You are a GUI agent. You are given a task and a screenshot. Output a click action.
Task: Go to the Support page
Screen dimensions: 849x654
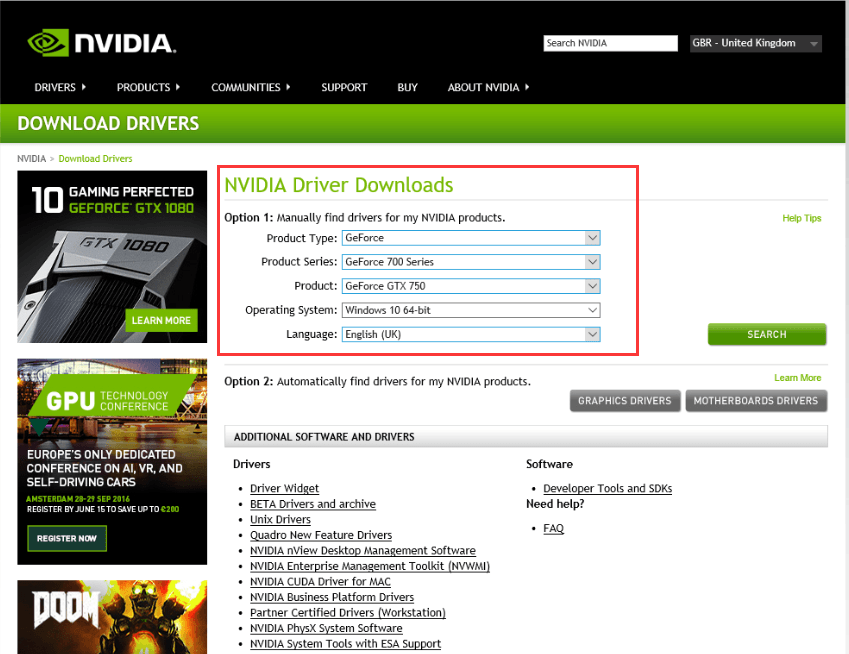point(344,88)
